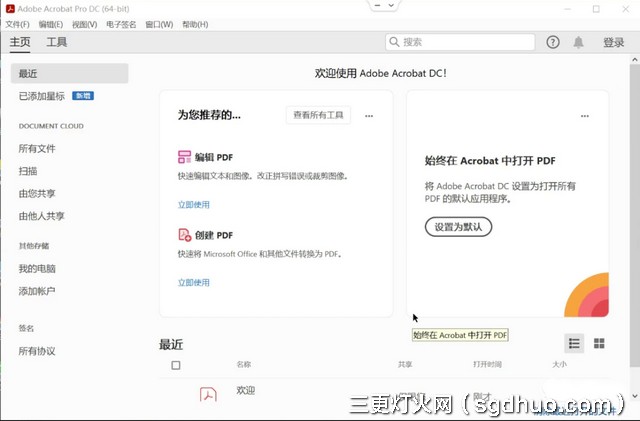The image size is (640, 421).
Task: Click the 打开时间 column header
Action: coord(487,364)
